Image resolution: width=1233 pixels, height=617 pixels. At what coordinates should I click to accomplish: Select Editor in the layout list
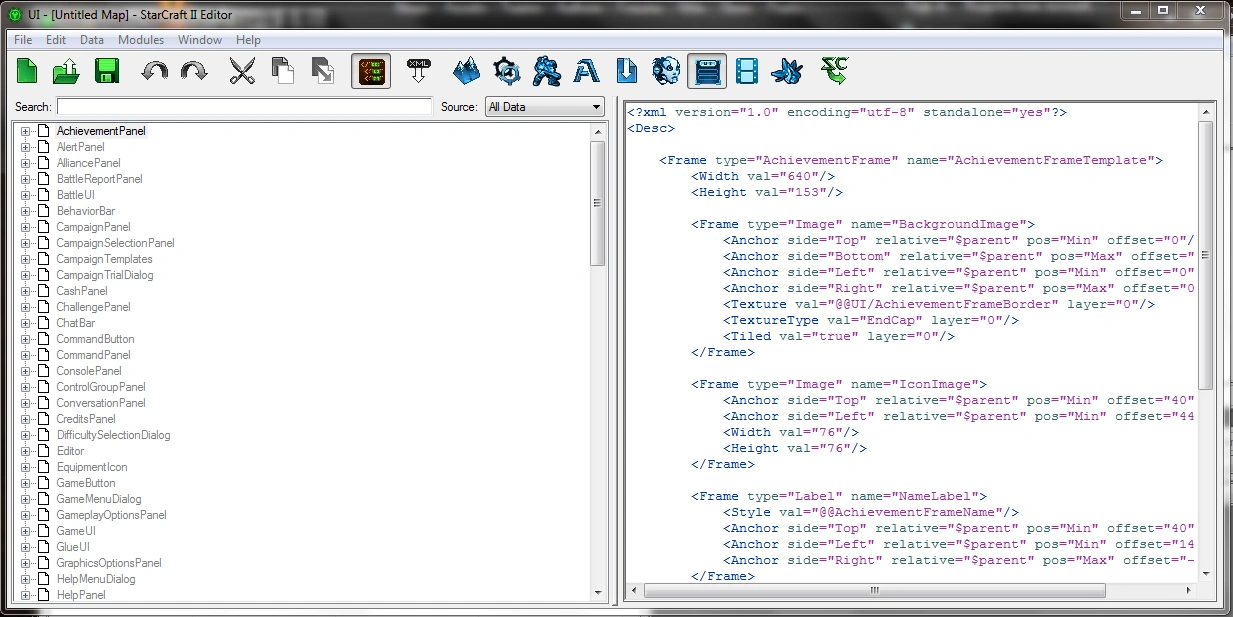point(70,451)
